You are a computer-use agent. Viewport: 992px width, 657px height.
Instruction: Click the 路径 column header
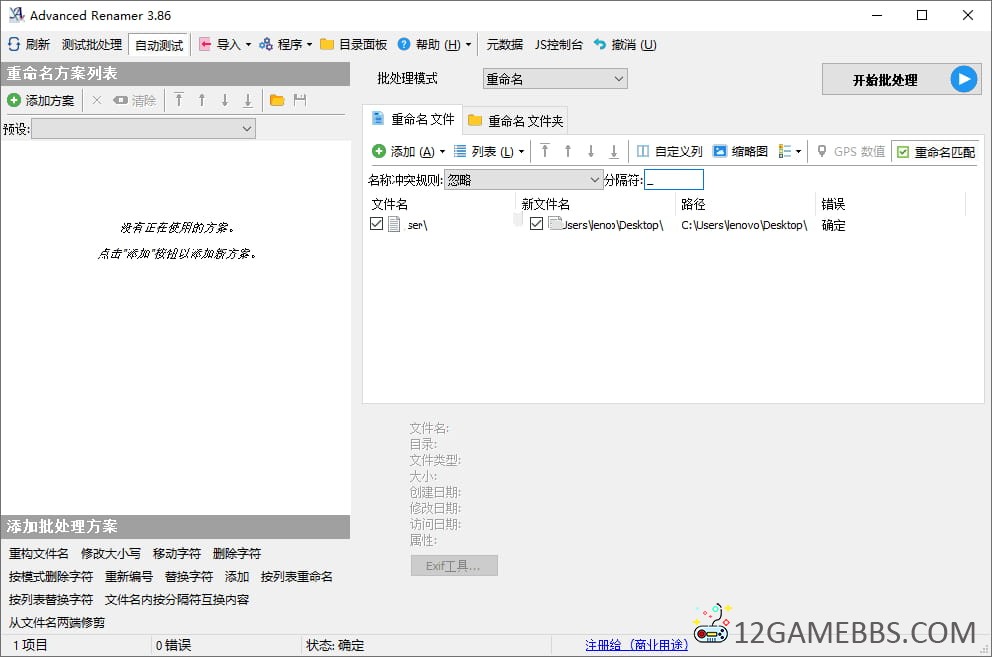pos(694,204)
